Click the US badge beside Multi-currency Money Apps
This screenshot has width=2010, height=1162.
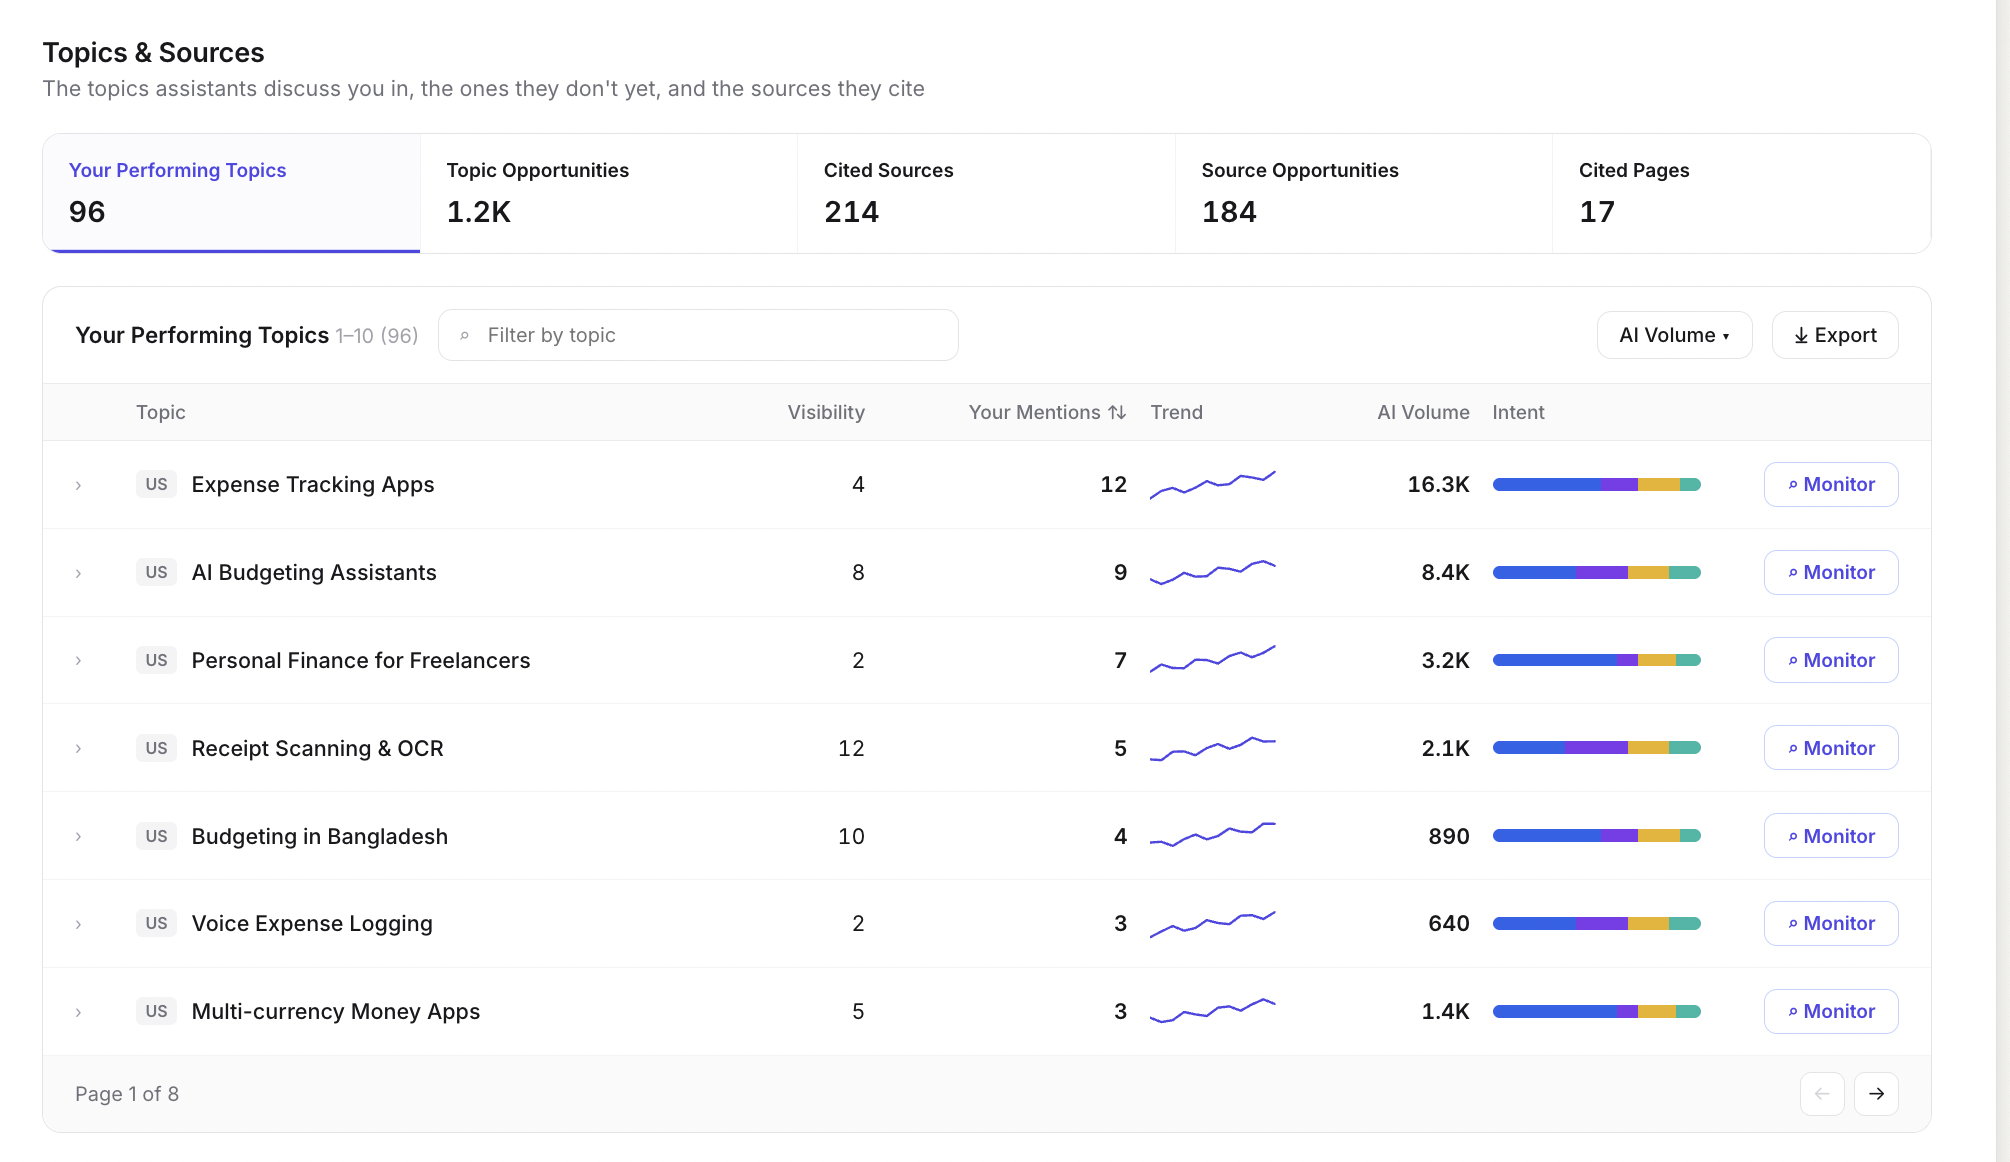coord(156,1011)
